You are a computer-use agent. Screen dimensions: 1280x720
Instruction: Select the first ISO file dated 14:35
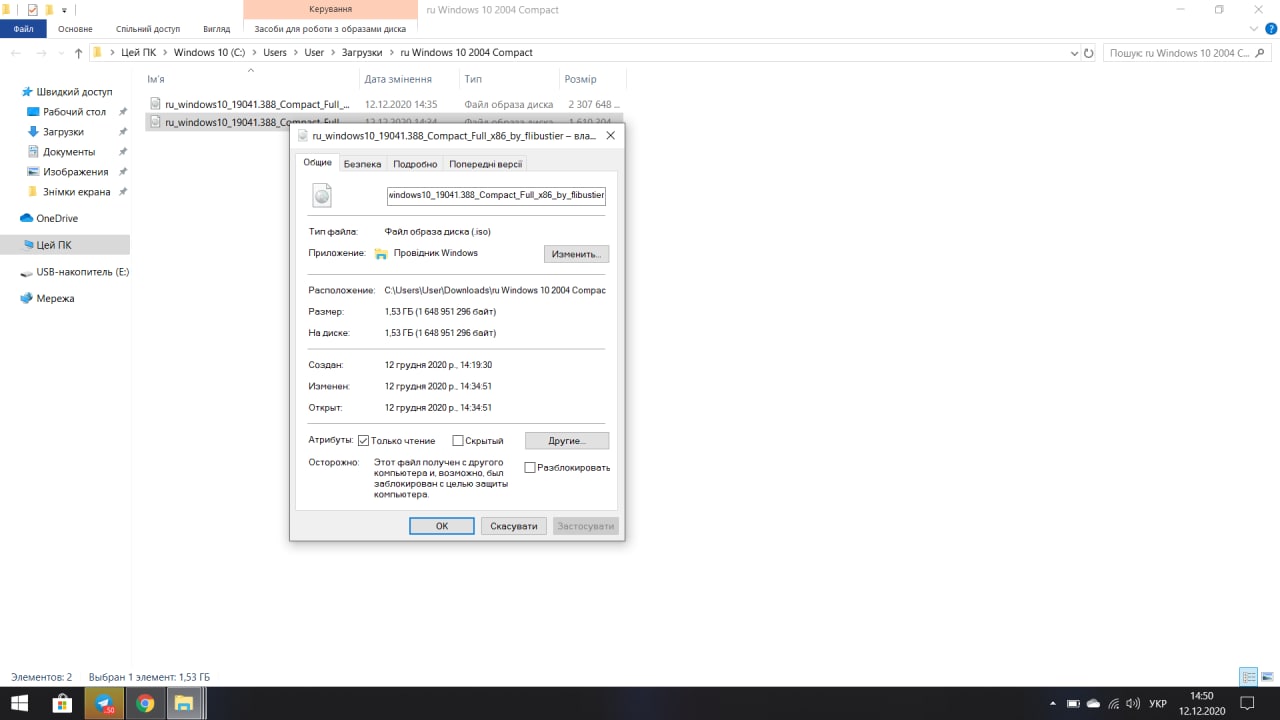pos(386,104)
